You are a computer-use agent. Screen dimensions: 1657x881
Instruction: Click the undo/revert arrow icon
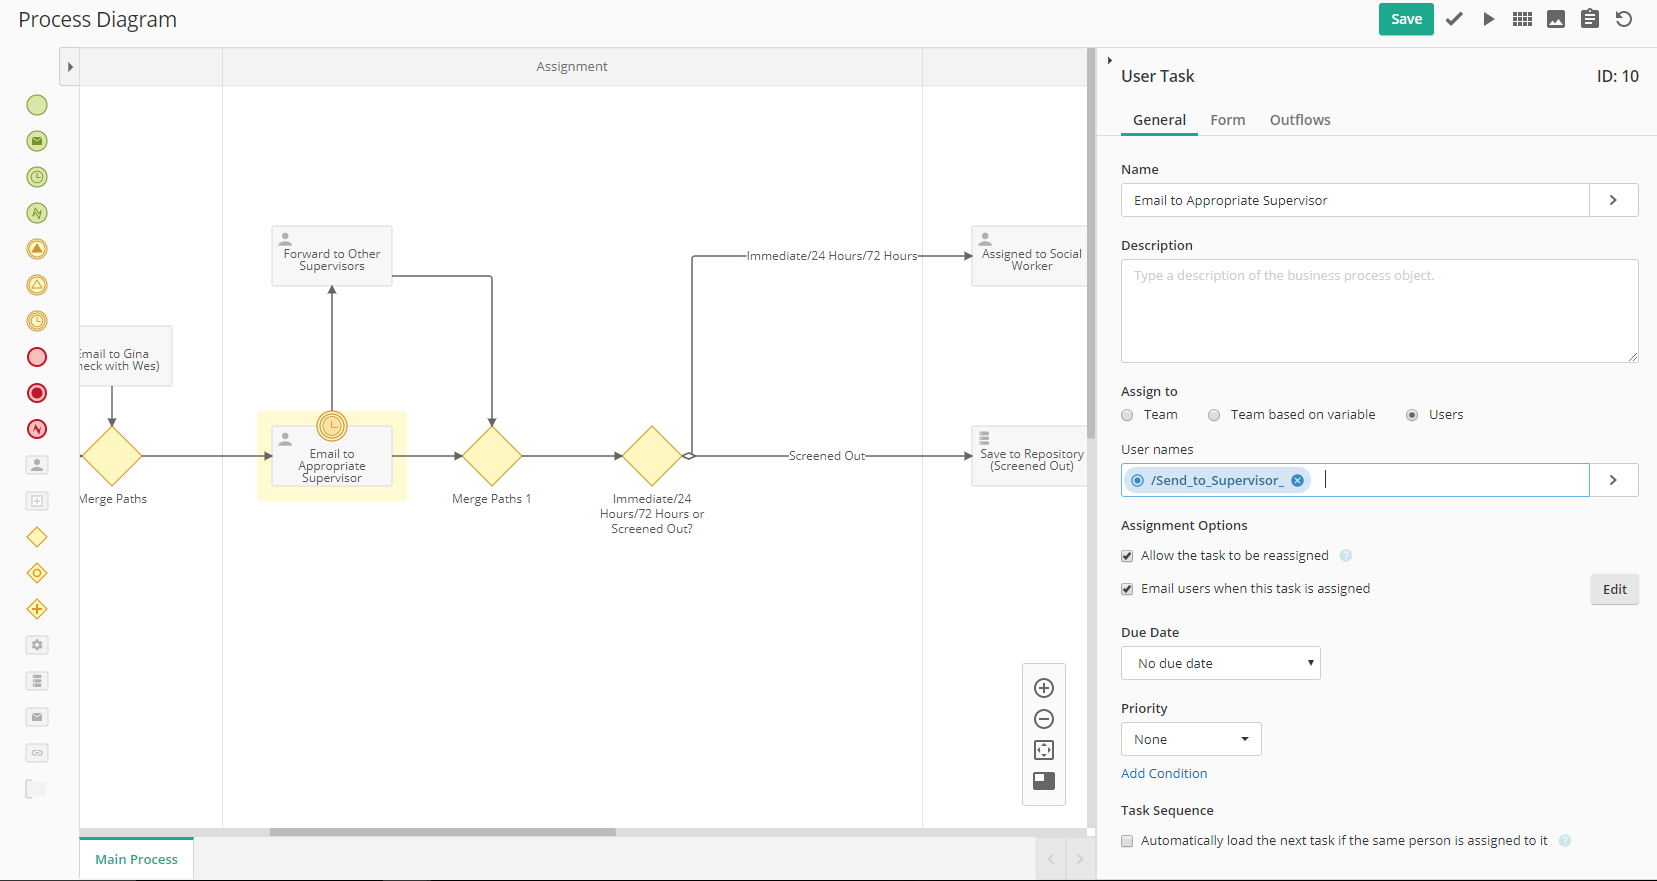pyautogui.click(x=1624, y=19)
